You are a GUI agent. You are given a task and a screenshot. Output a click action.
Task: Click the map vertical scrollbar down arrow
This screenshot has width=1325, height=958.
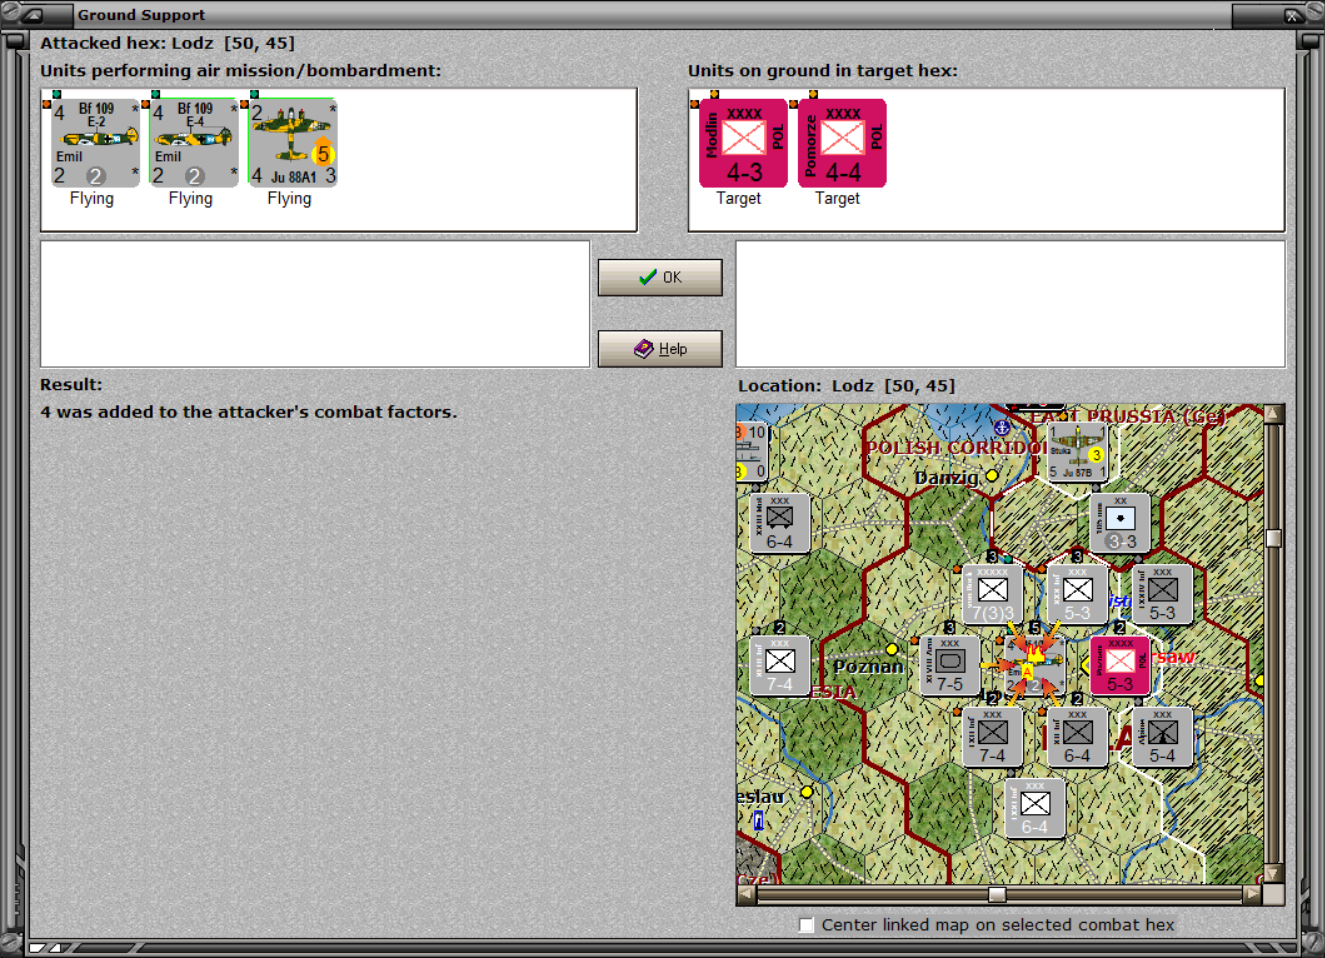tap(1273, 873)
